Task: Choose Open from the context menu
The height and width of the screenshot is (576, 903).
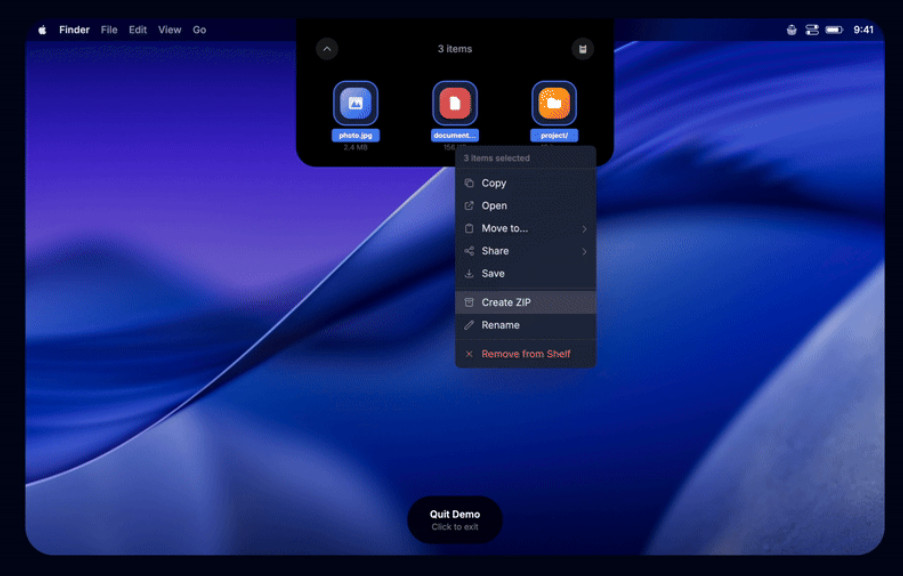Action: [525, 206]
